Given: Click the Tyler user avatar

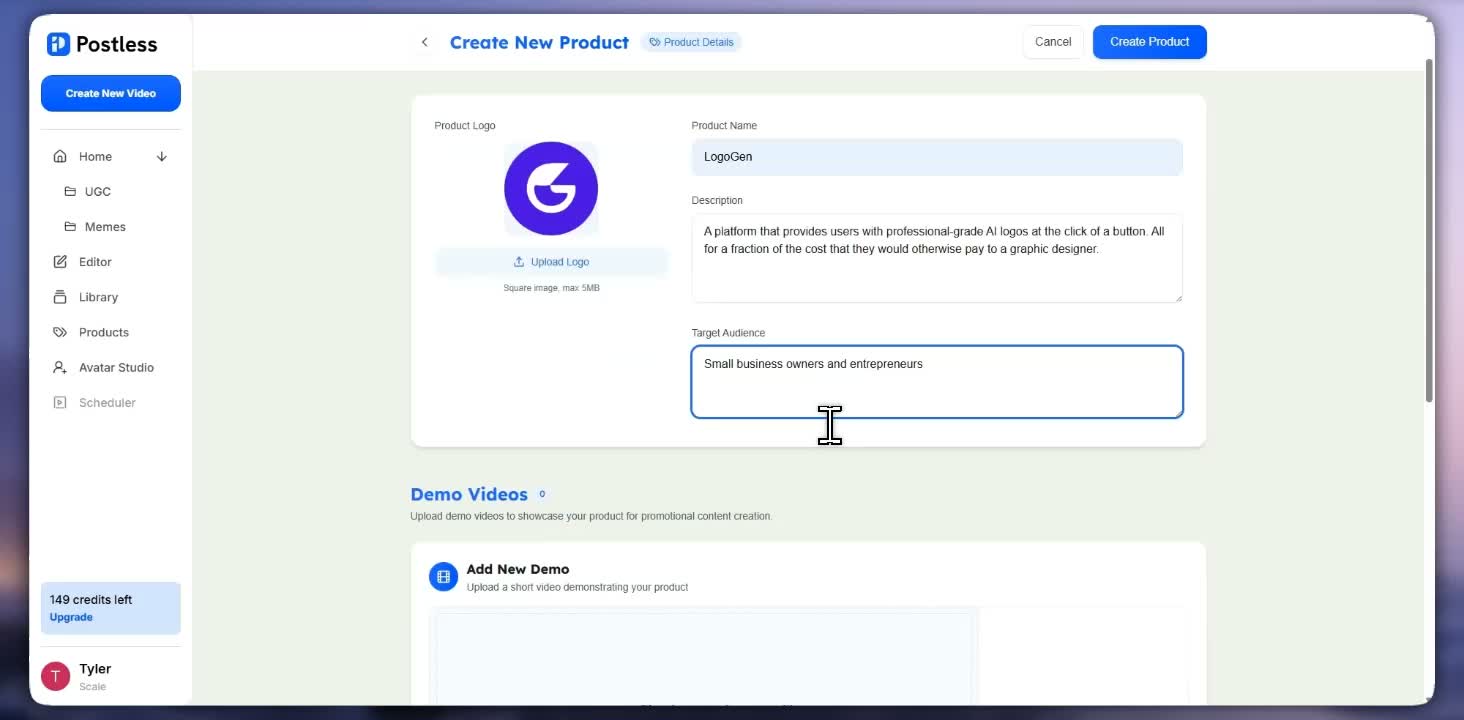Looking at the screenshot, I should [x=55, y=676].
